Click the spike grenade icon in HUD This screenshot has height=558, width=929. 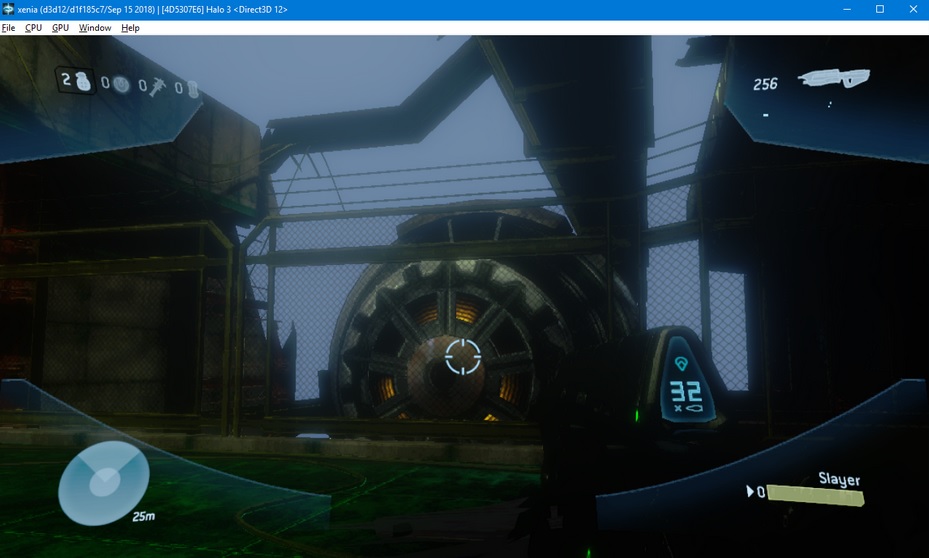pyautogui.click(x=158, y=88)
